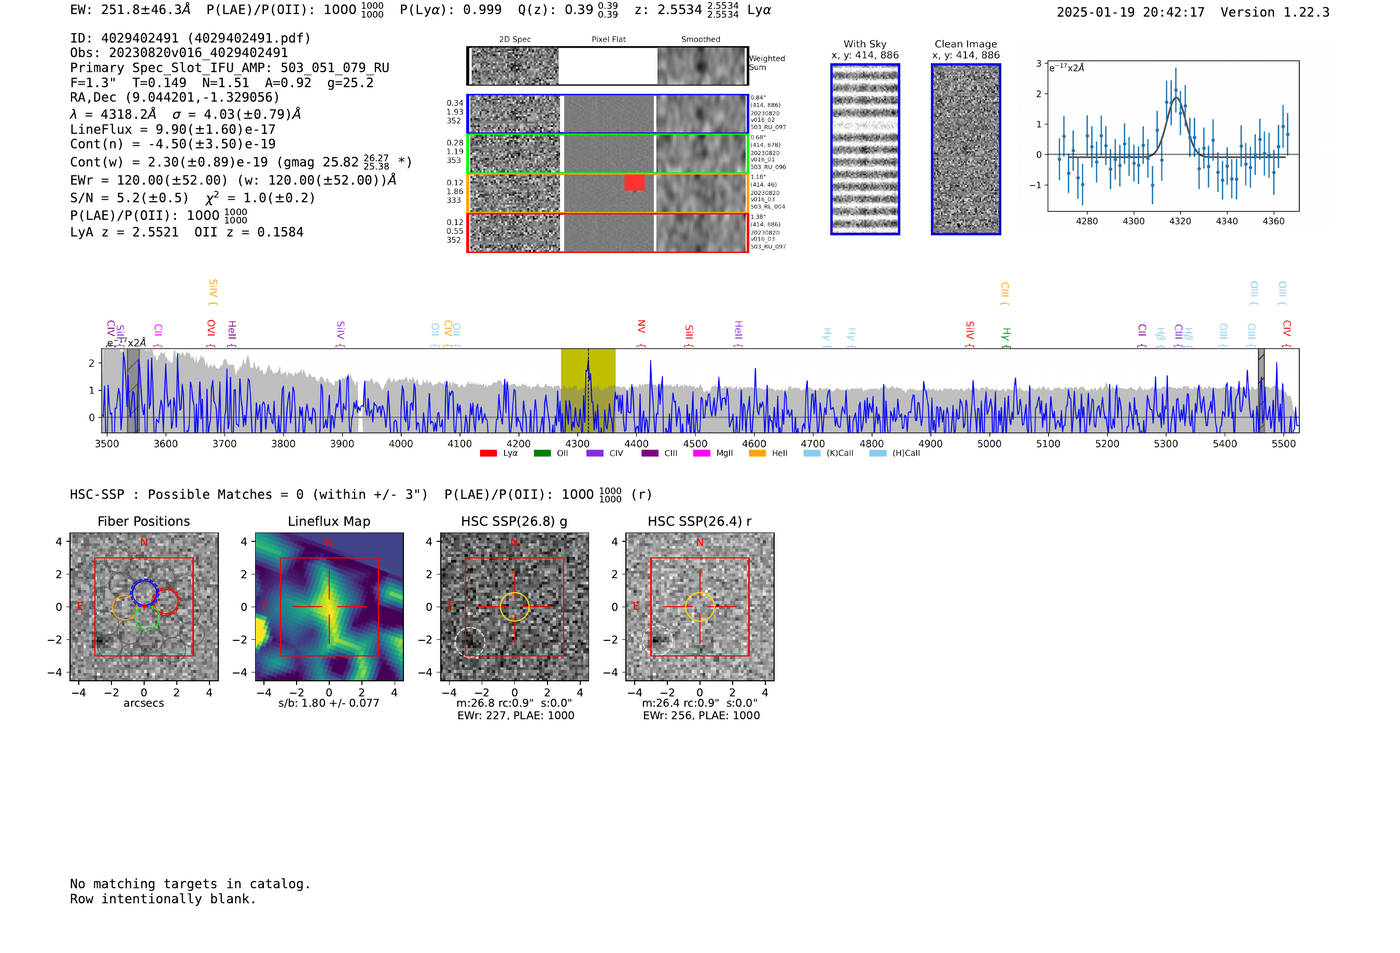Click the Obs: 20230820v016_4029402491 text
1400x953 pixels.
[179, 53]
